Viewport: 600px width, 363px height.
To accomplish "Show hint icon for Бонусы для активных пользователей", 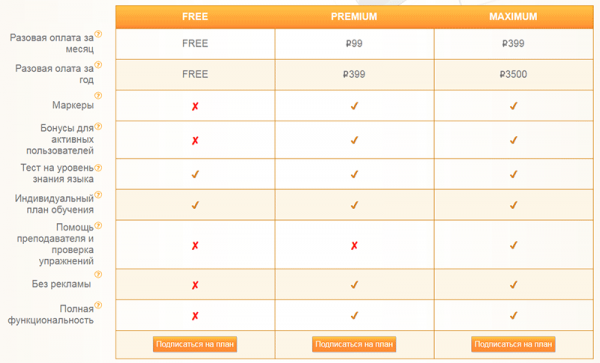I will (98, 126).
